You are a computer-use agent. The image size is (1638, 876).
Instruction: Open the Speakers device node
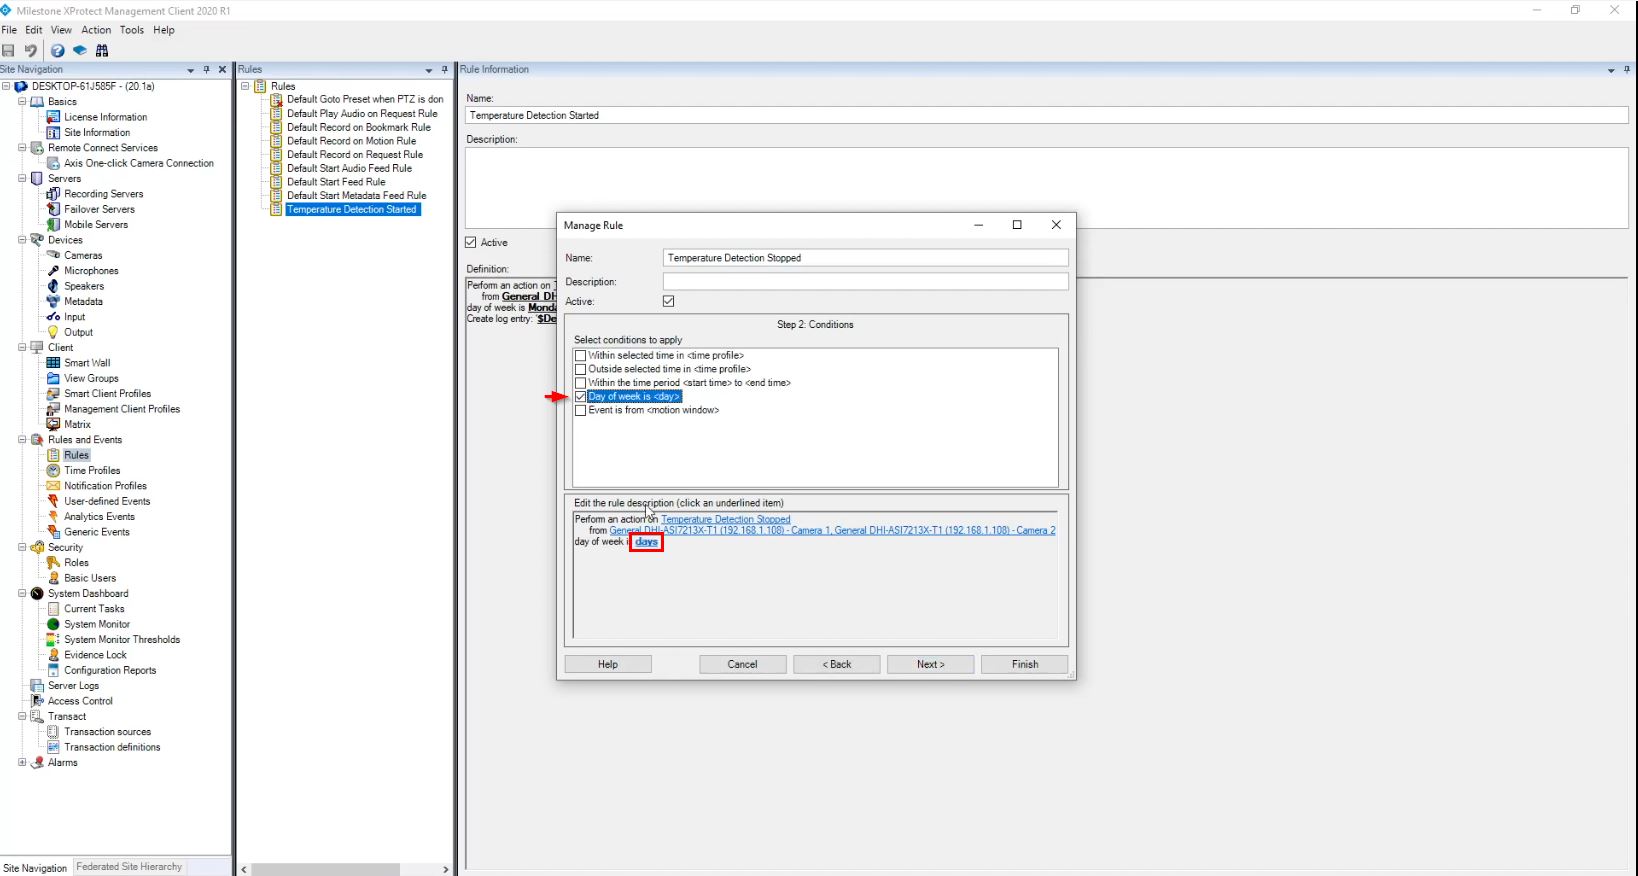click(x=84, y=286)
